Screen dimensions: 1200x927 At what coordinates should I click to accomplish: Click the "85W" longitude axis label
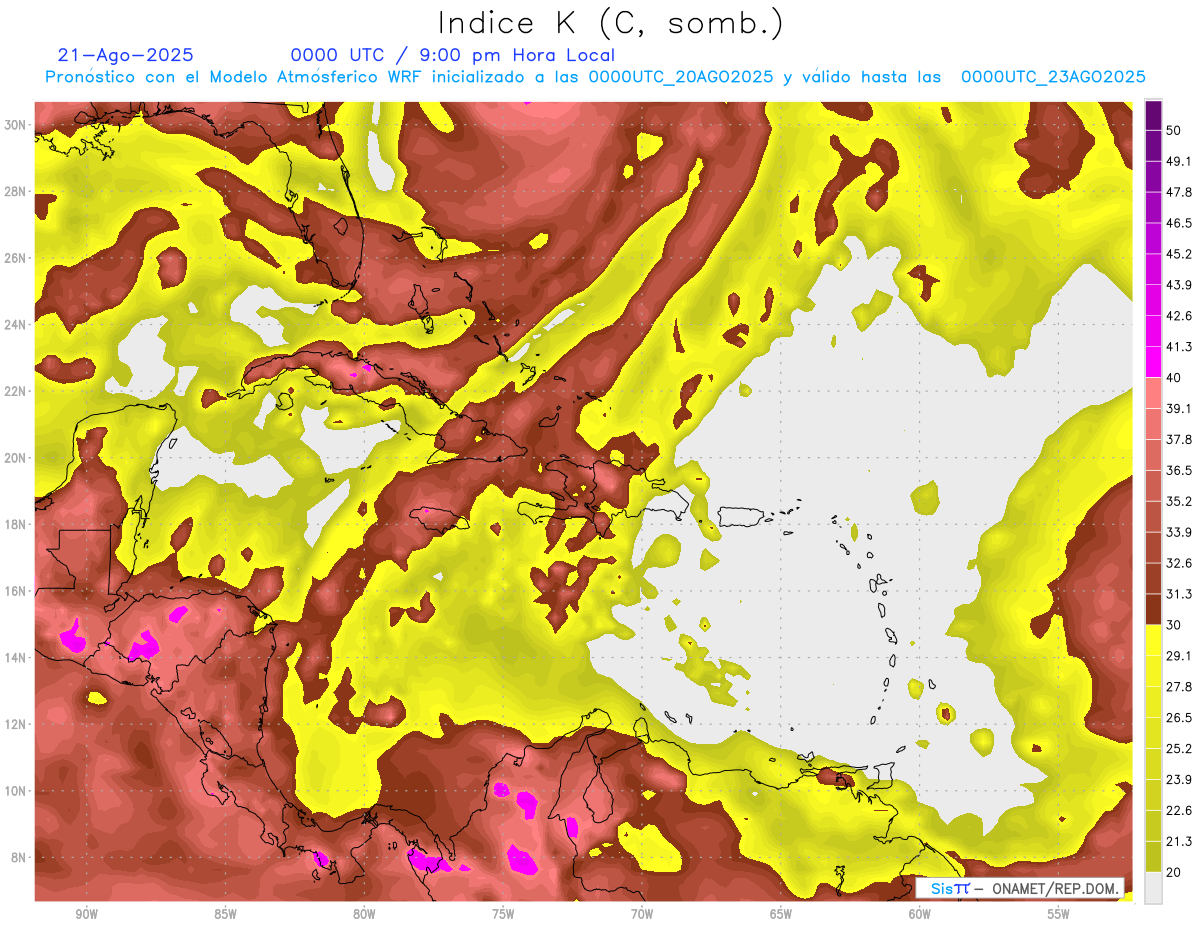[x=225, y=914]
